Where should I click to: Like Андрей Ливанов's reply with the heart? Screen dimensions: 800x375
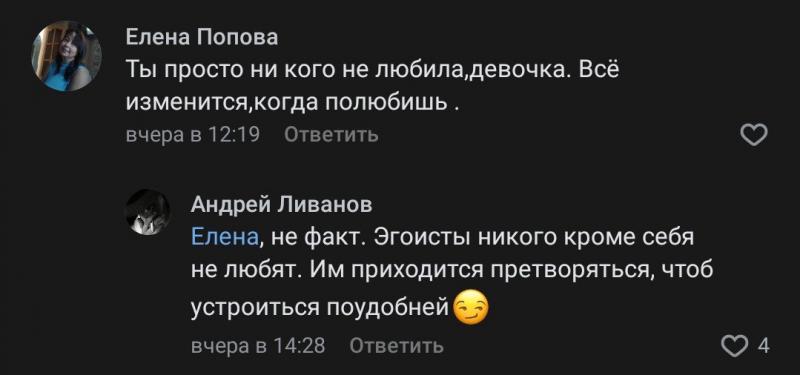coord(735,346)
